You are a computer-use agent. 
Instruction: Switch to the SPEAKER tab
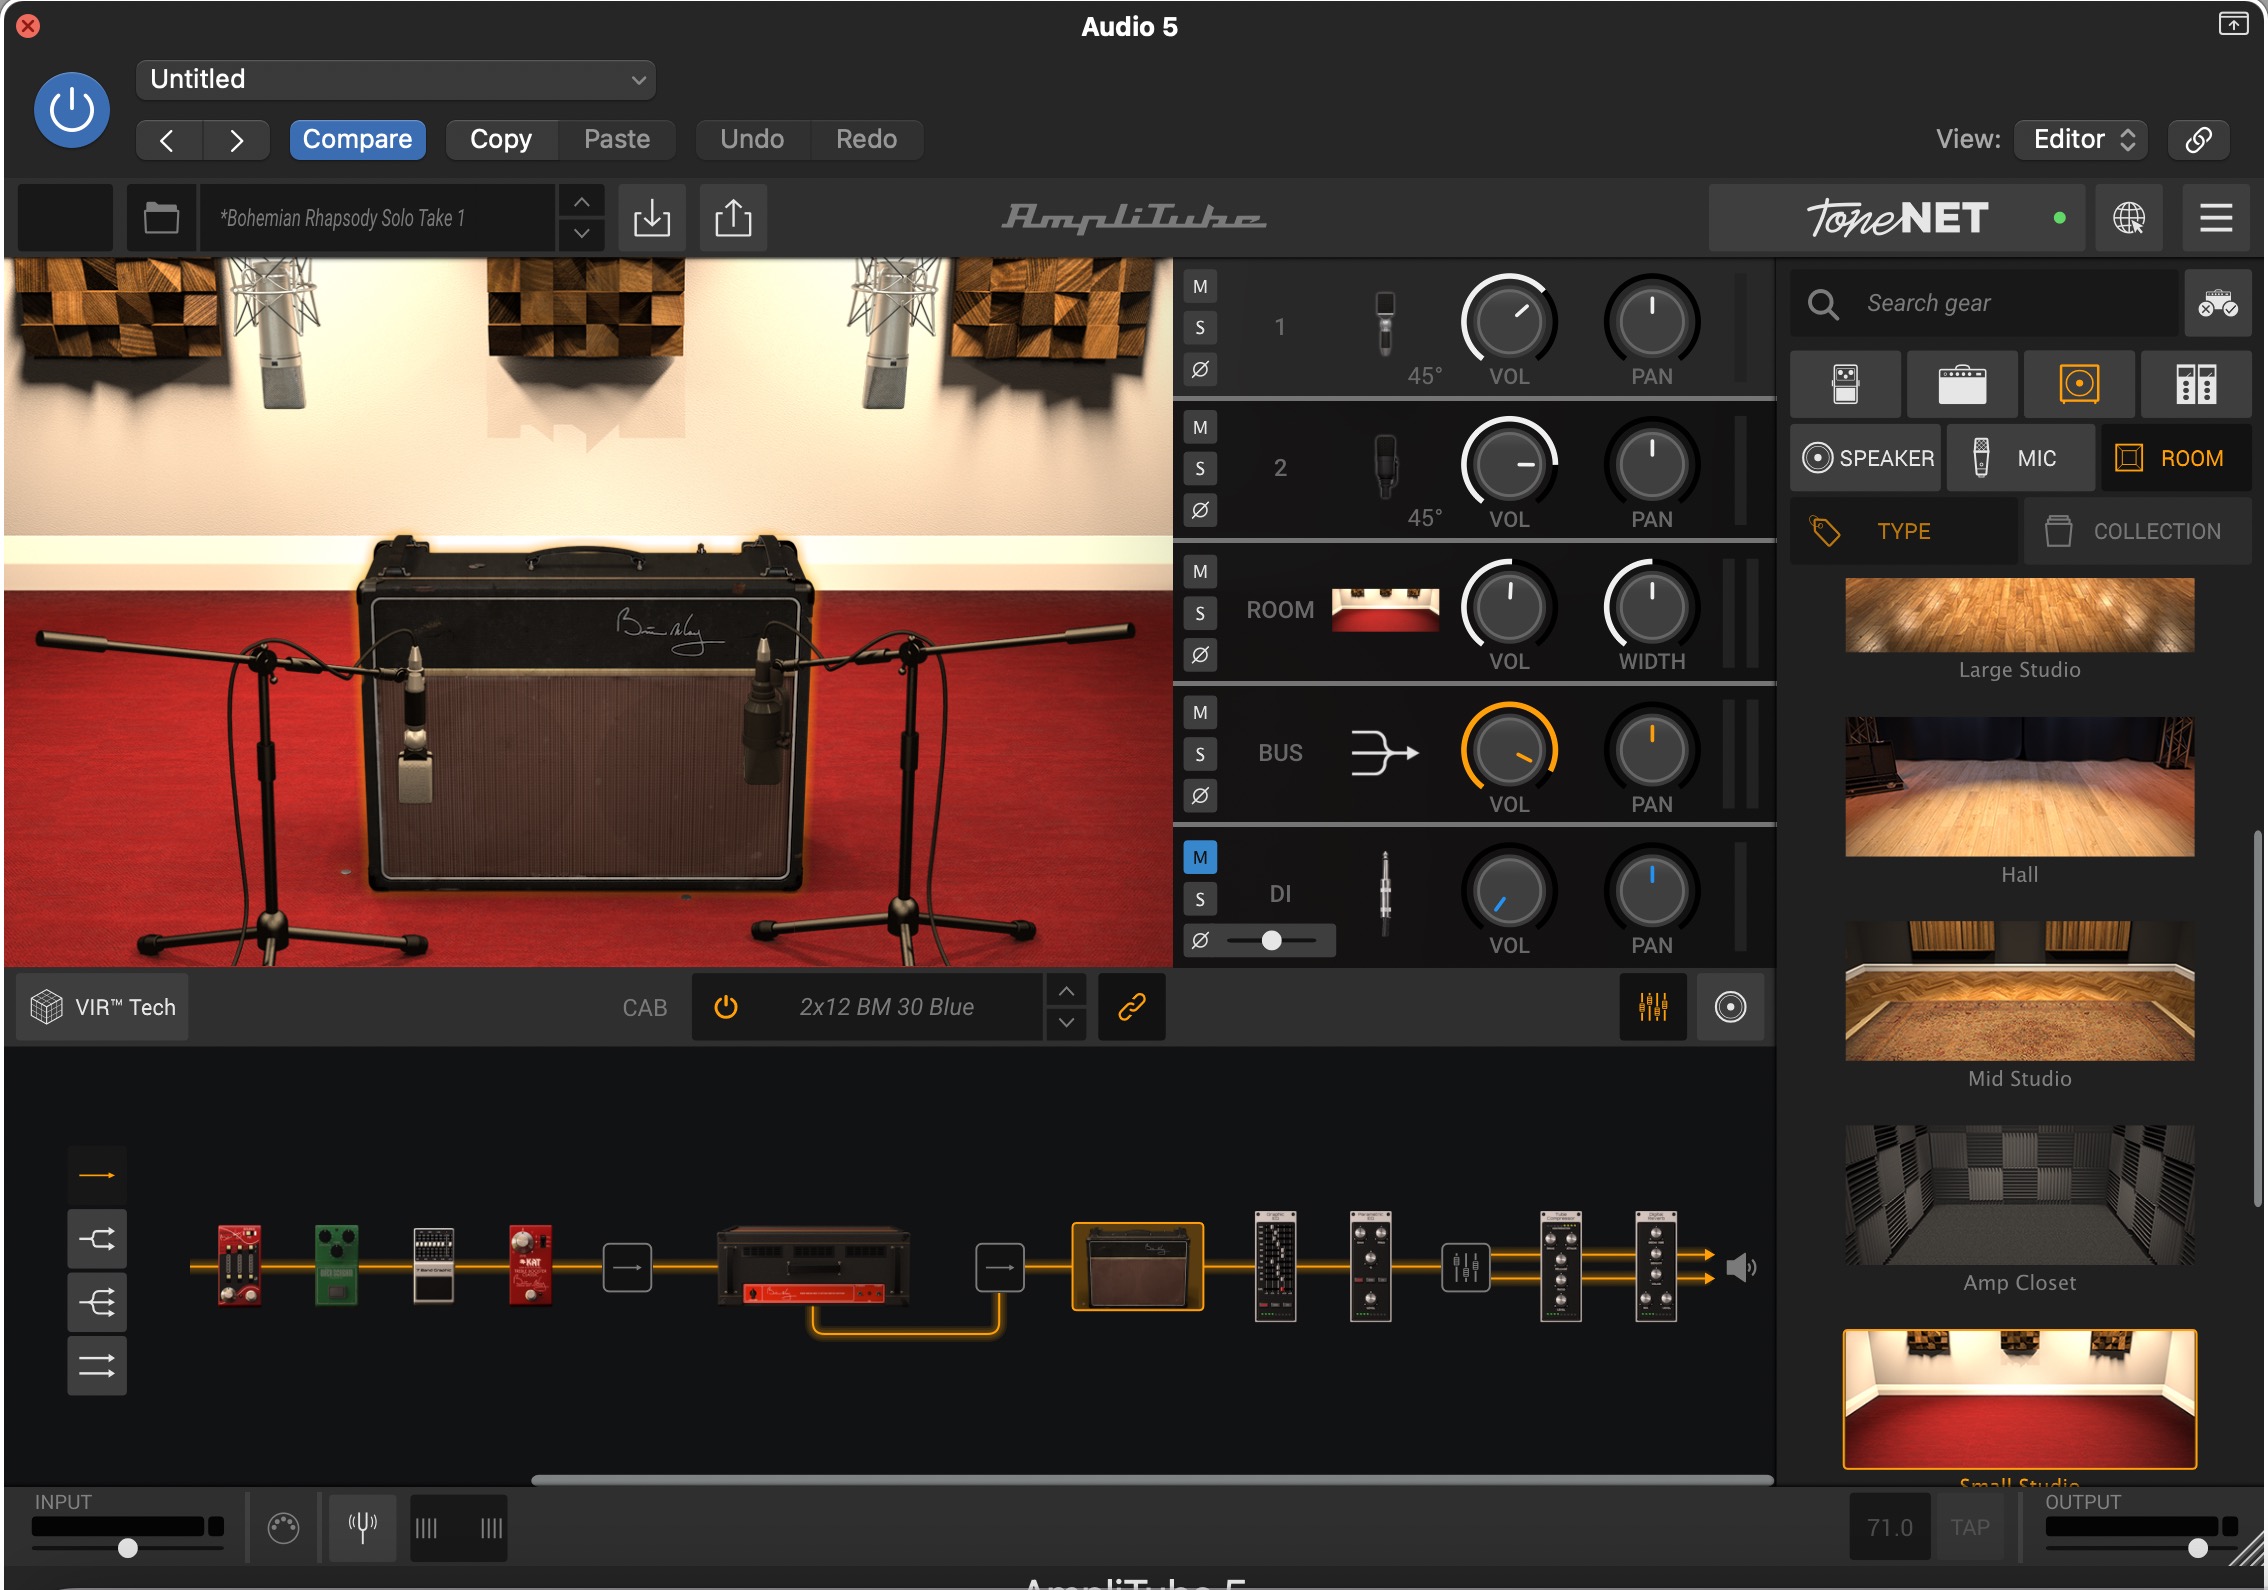click(1866, 458)
